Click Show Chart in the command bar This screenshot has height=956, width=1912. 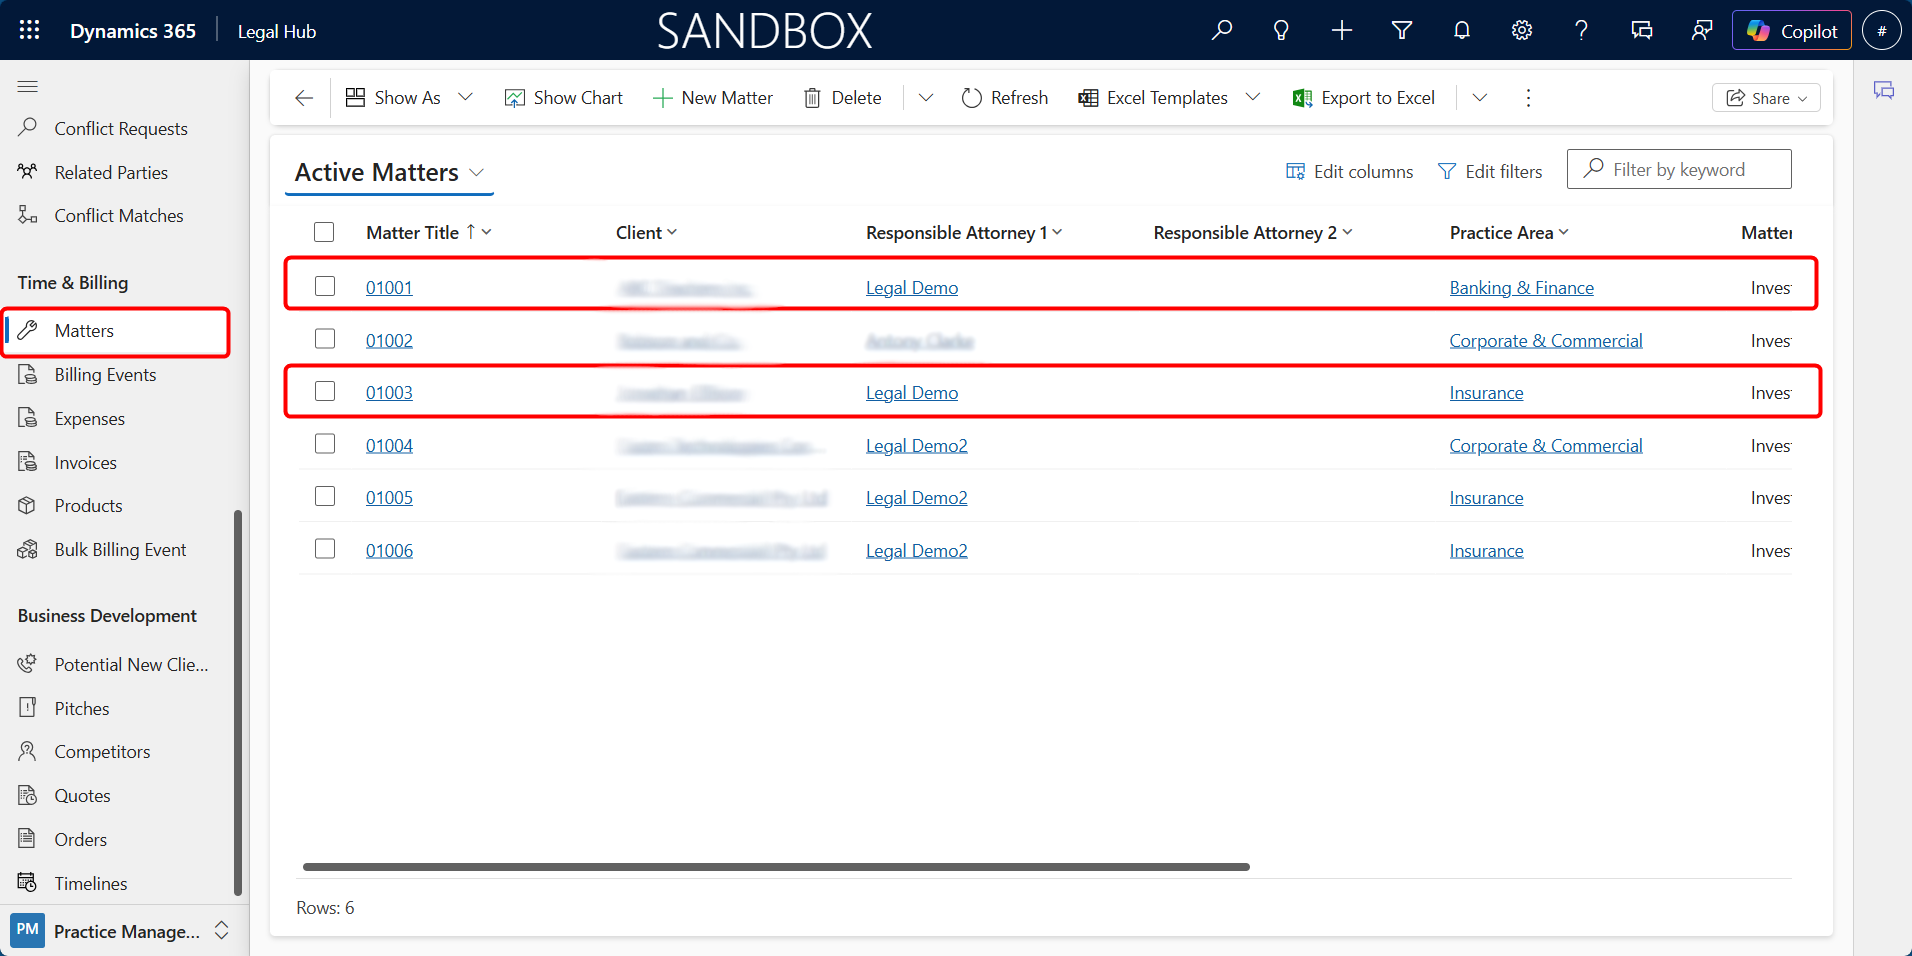point(564,98)
